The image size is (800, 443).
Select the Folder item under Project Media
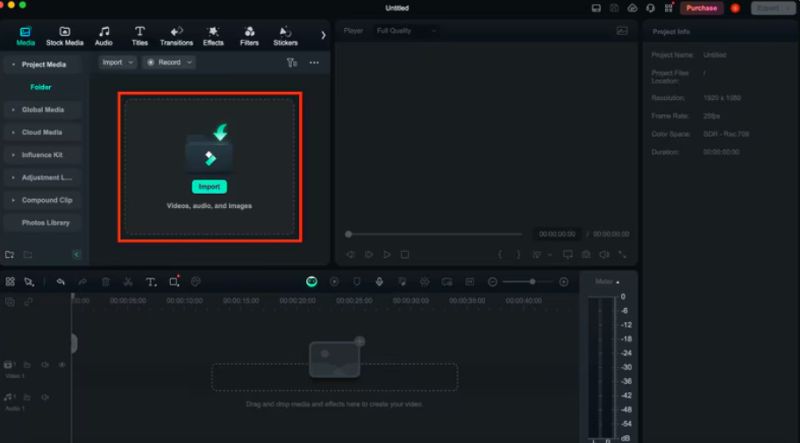(x=41, y=87)
